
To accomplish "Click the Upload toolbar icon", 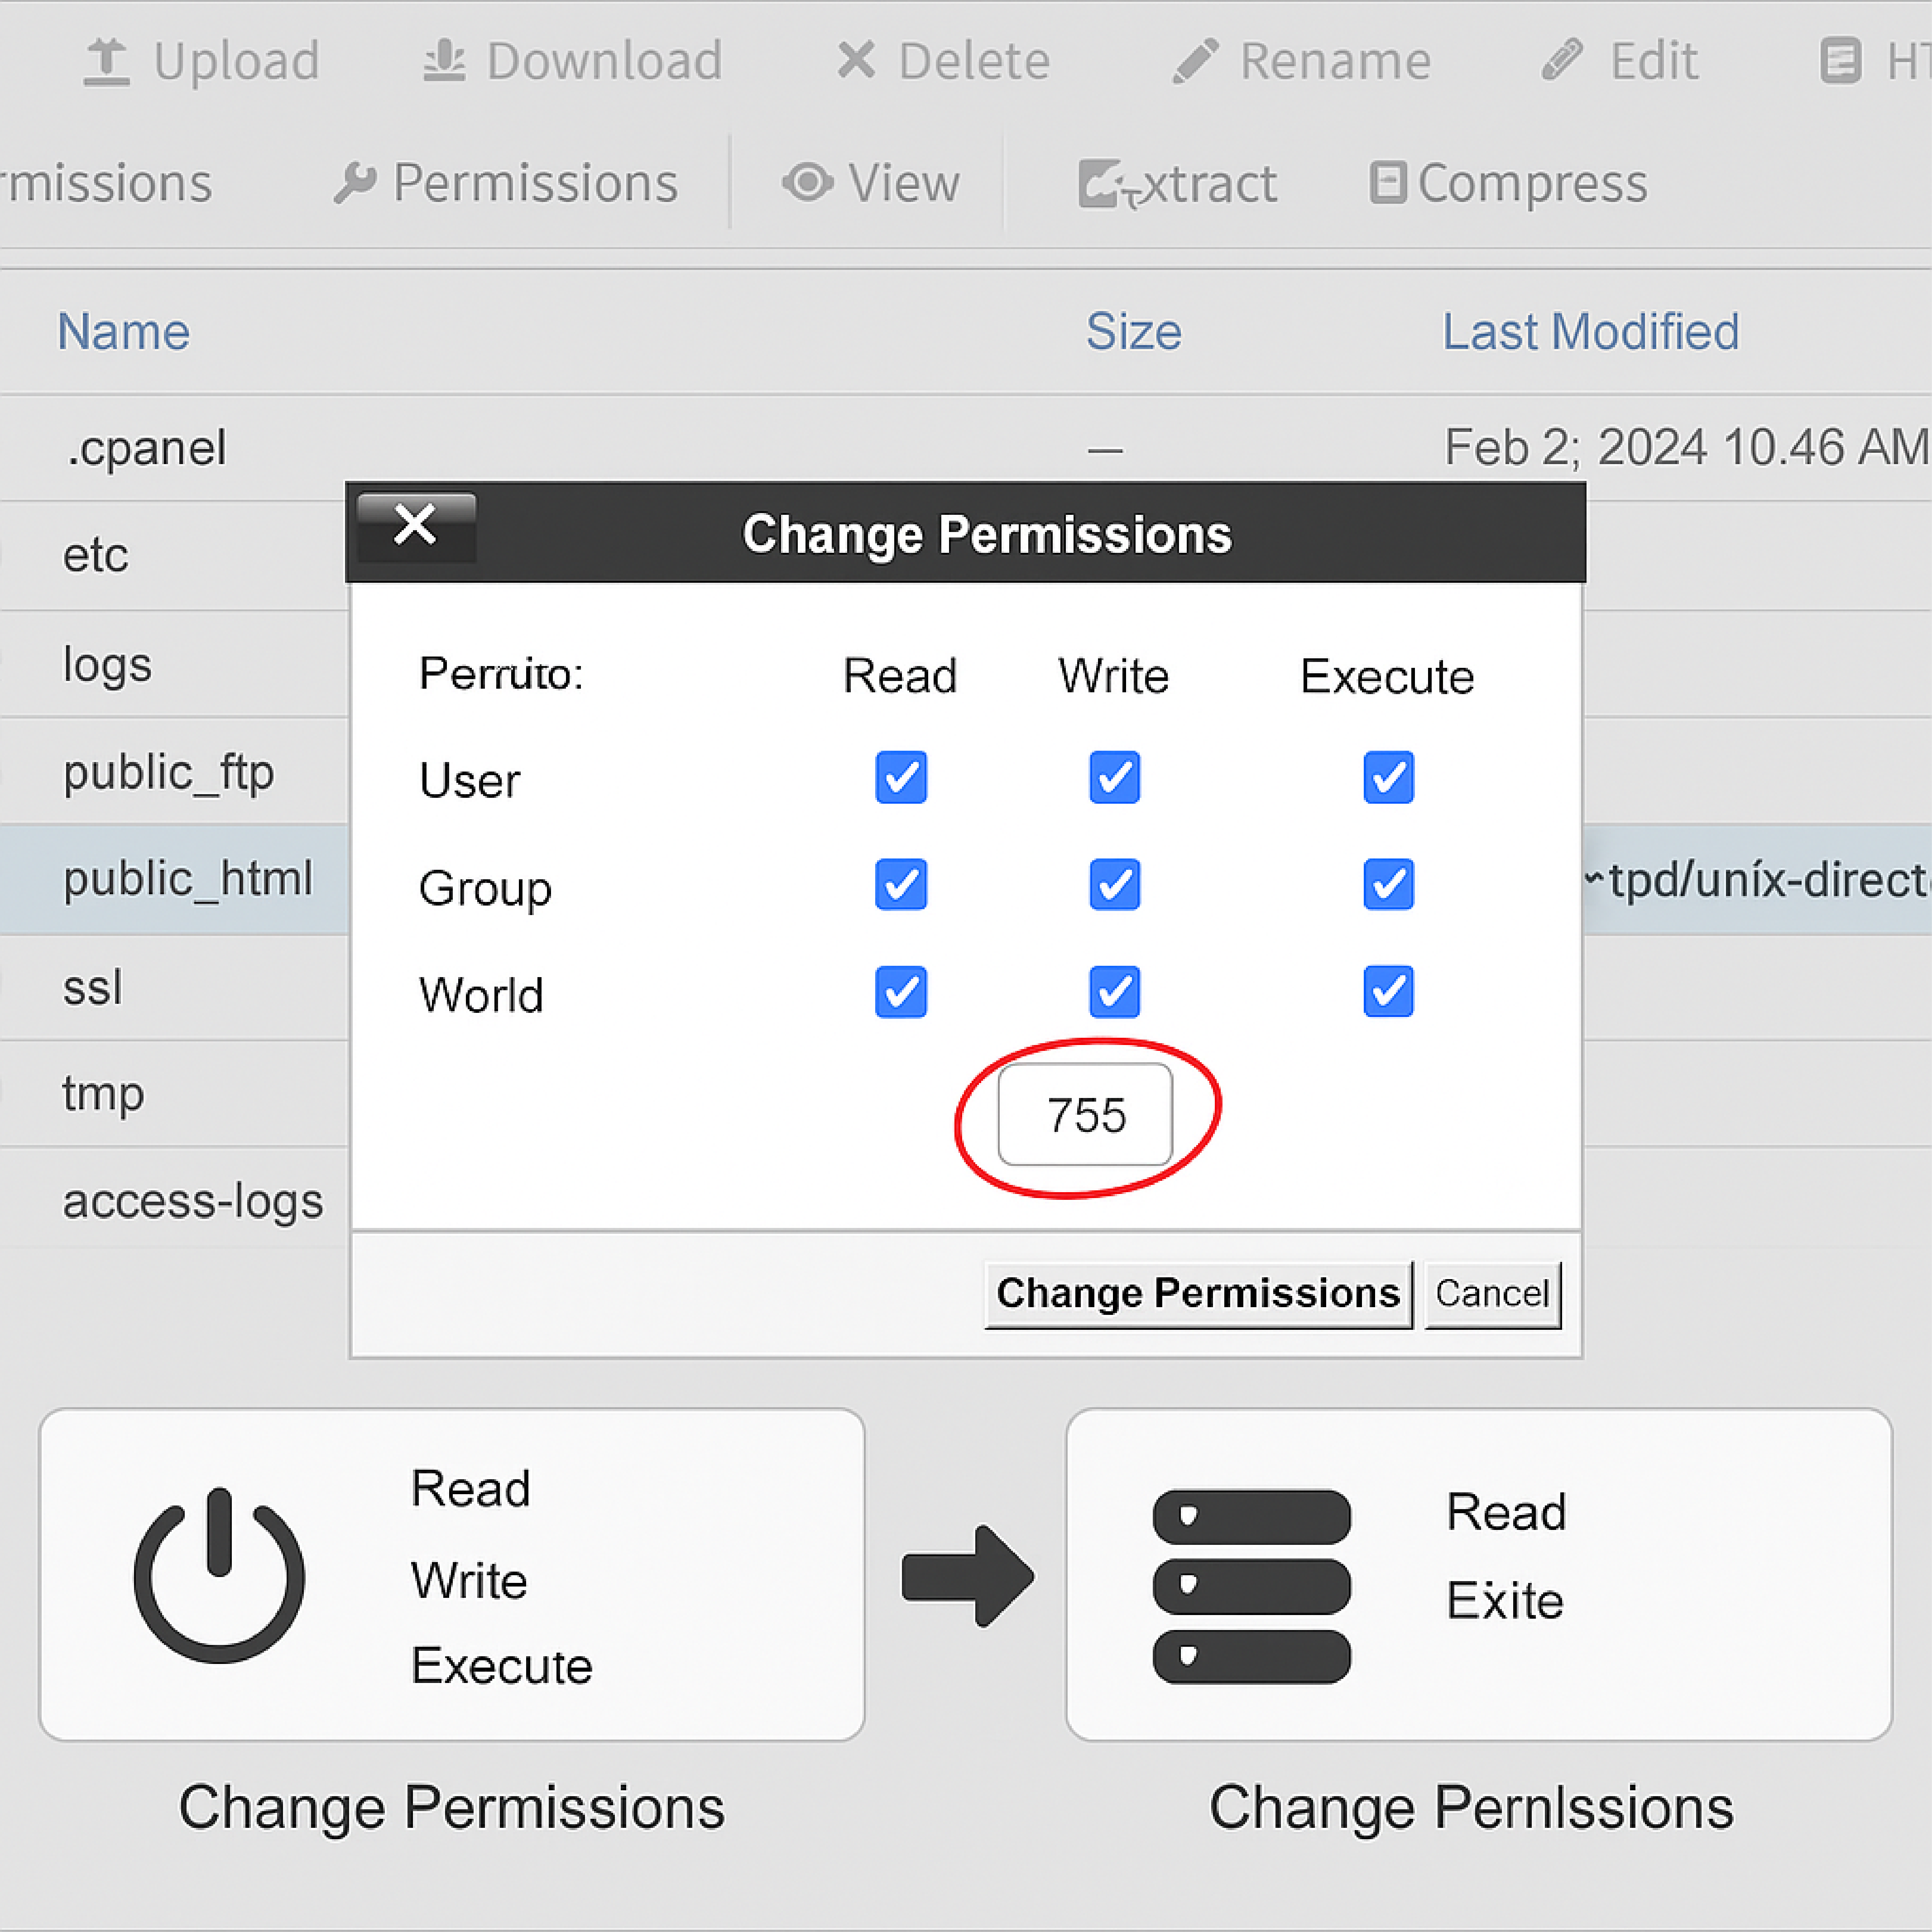I will pyautogui.click(x=106, y=61).
